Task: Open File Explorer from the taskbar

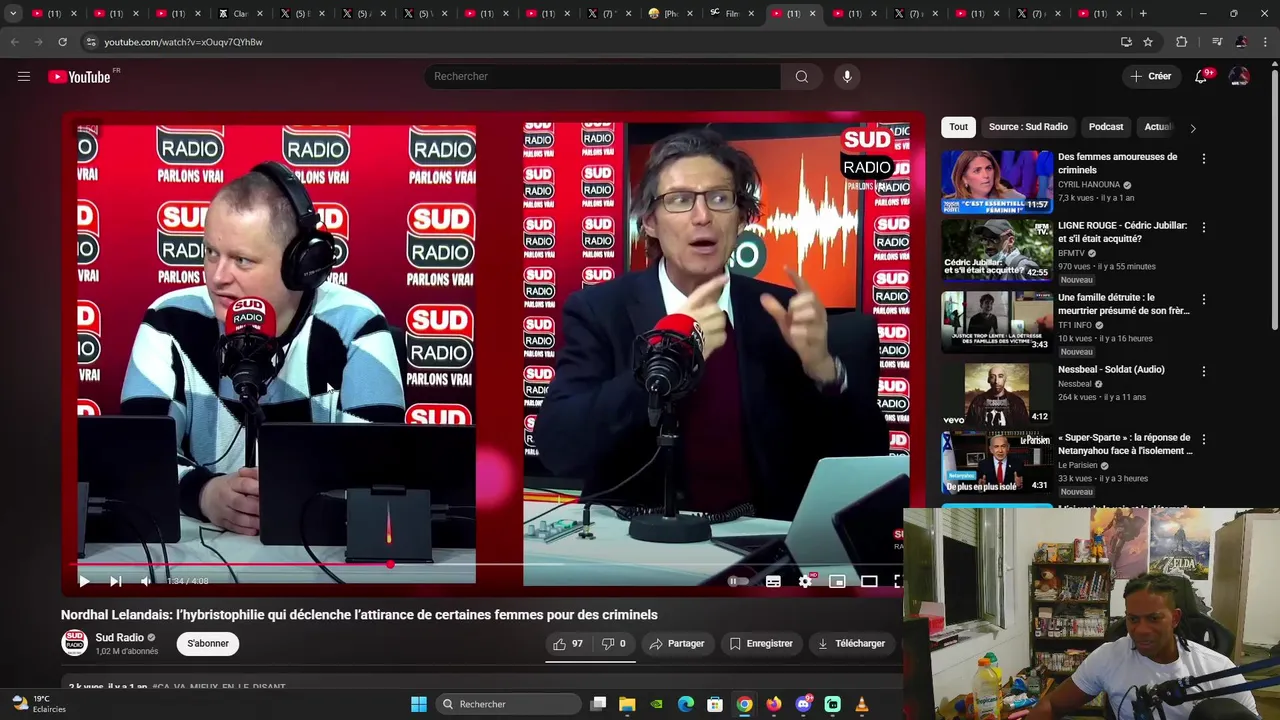Action: pos(627,704)
